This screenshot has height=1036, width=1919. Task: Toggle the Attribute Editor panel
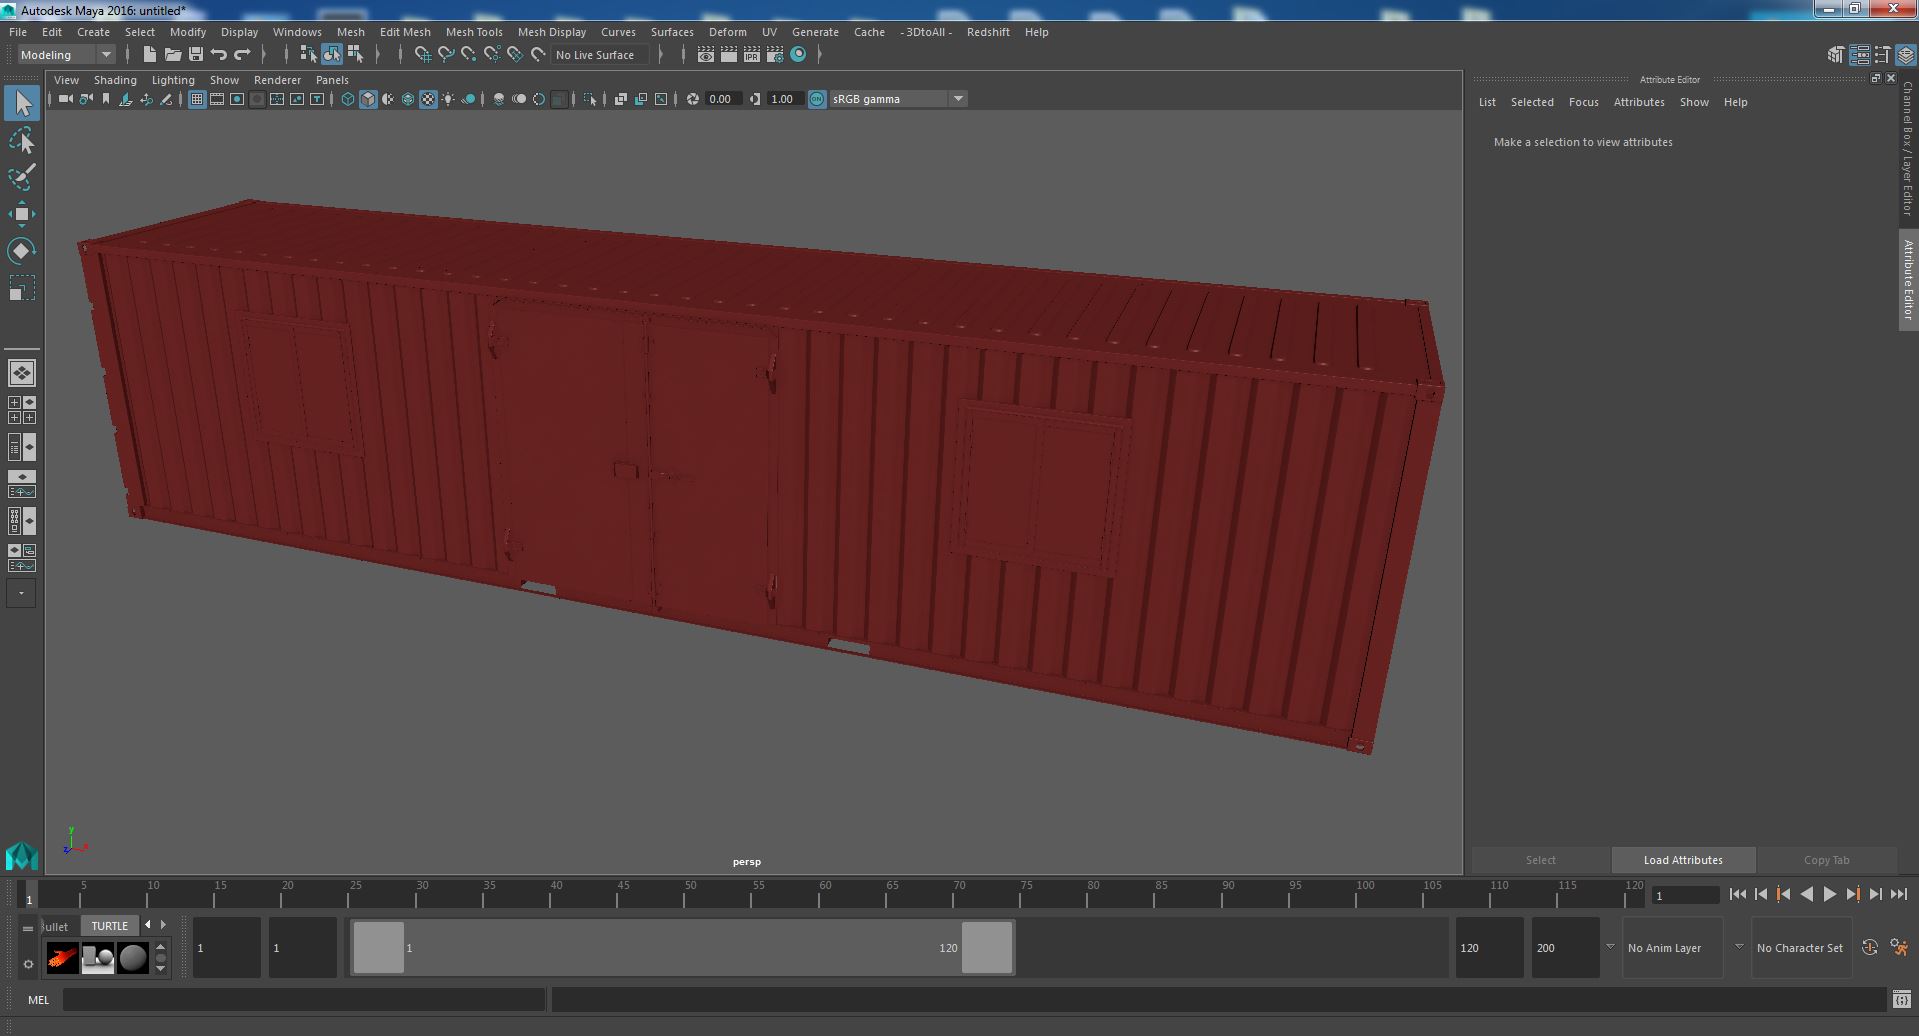click(x=1859, y=55)
